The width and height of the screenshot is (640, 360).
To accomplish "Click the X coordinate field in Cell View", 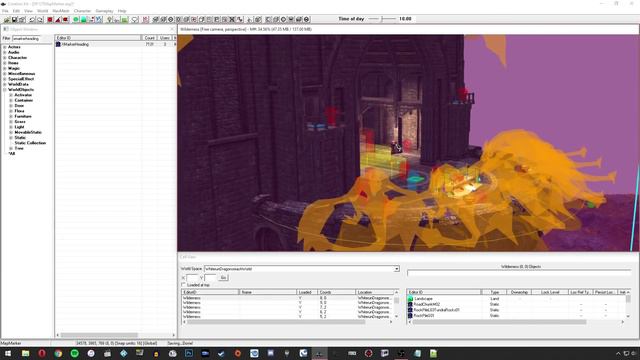I will click(192, 278).
